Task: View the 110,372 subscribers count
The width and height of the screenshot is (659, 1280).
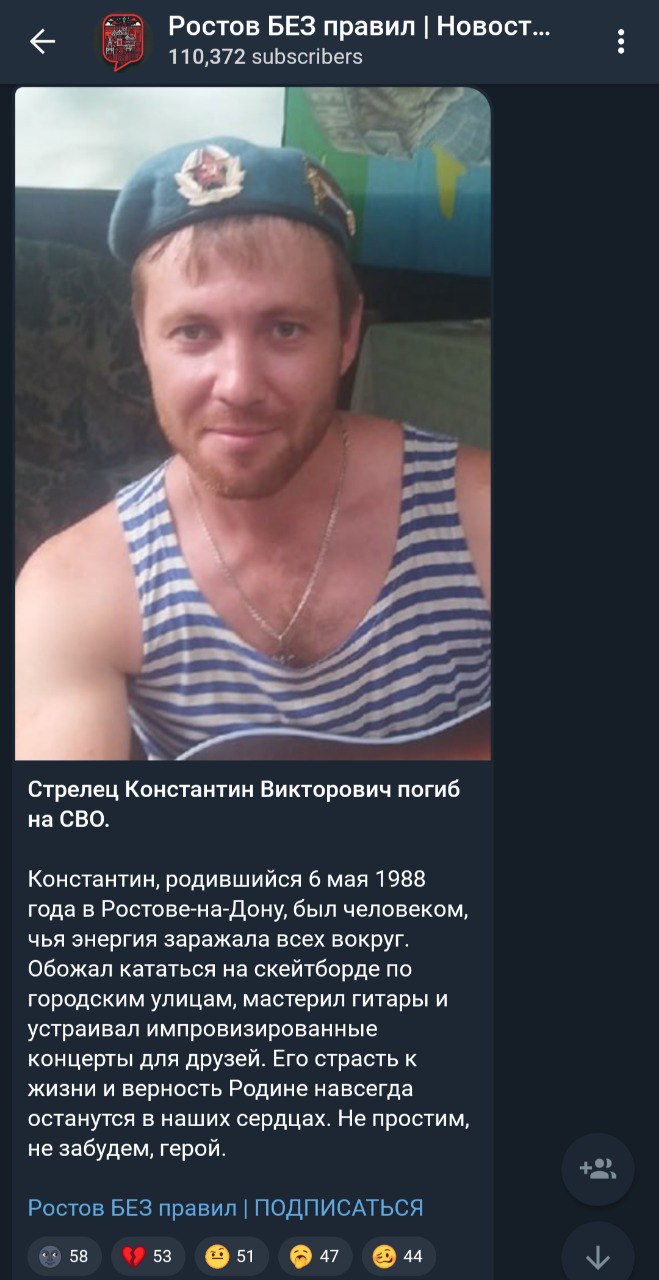Action: pyautogui.click(x=265, y=57)
